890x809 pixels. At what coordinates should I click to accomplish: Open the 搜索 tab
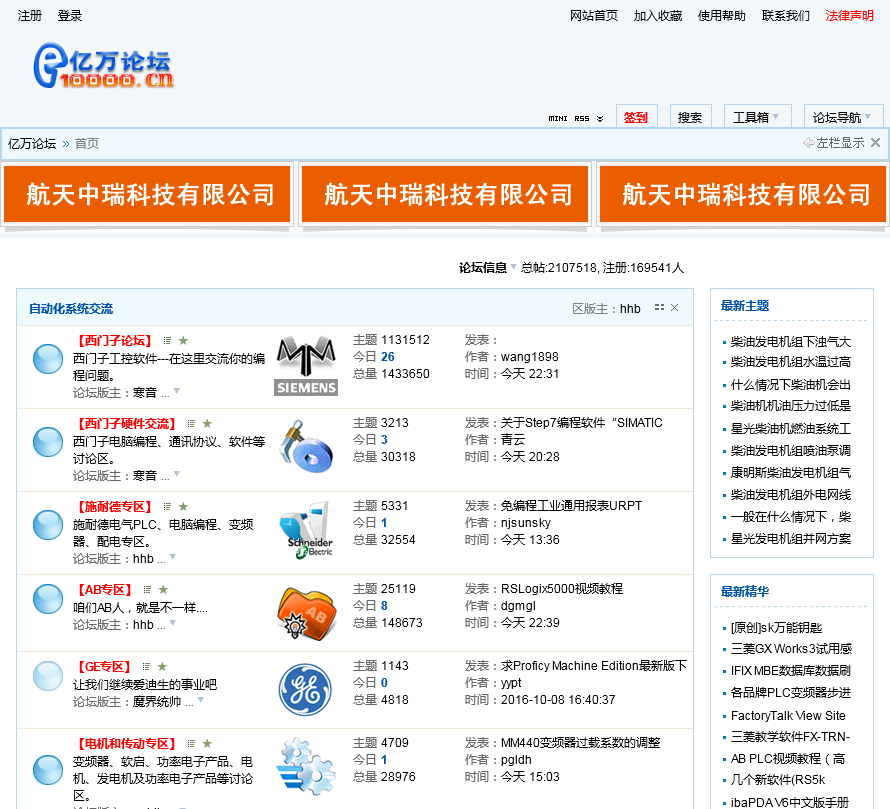click(x=690, y=118)
